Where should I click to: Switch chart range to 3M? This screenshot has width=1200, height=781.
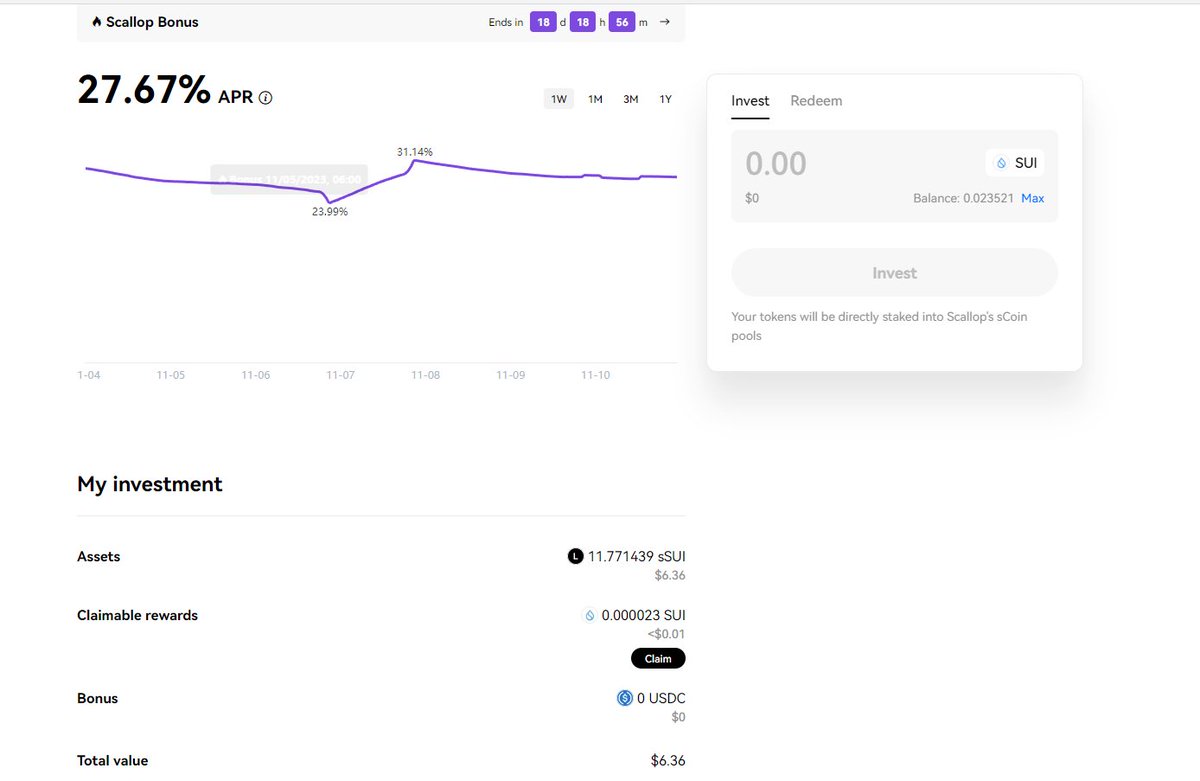coord(630,99)
